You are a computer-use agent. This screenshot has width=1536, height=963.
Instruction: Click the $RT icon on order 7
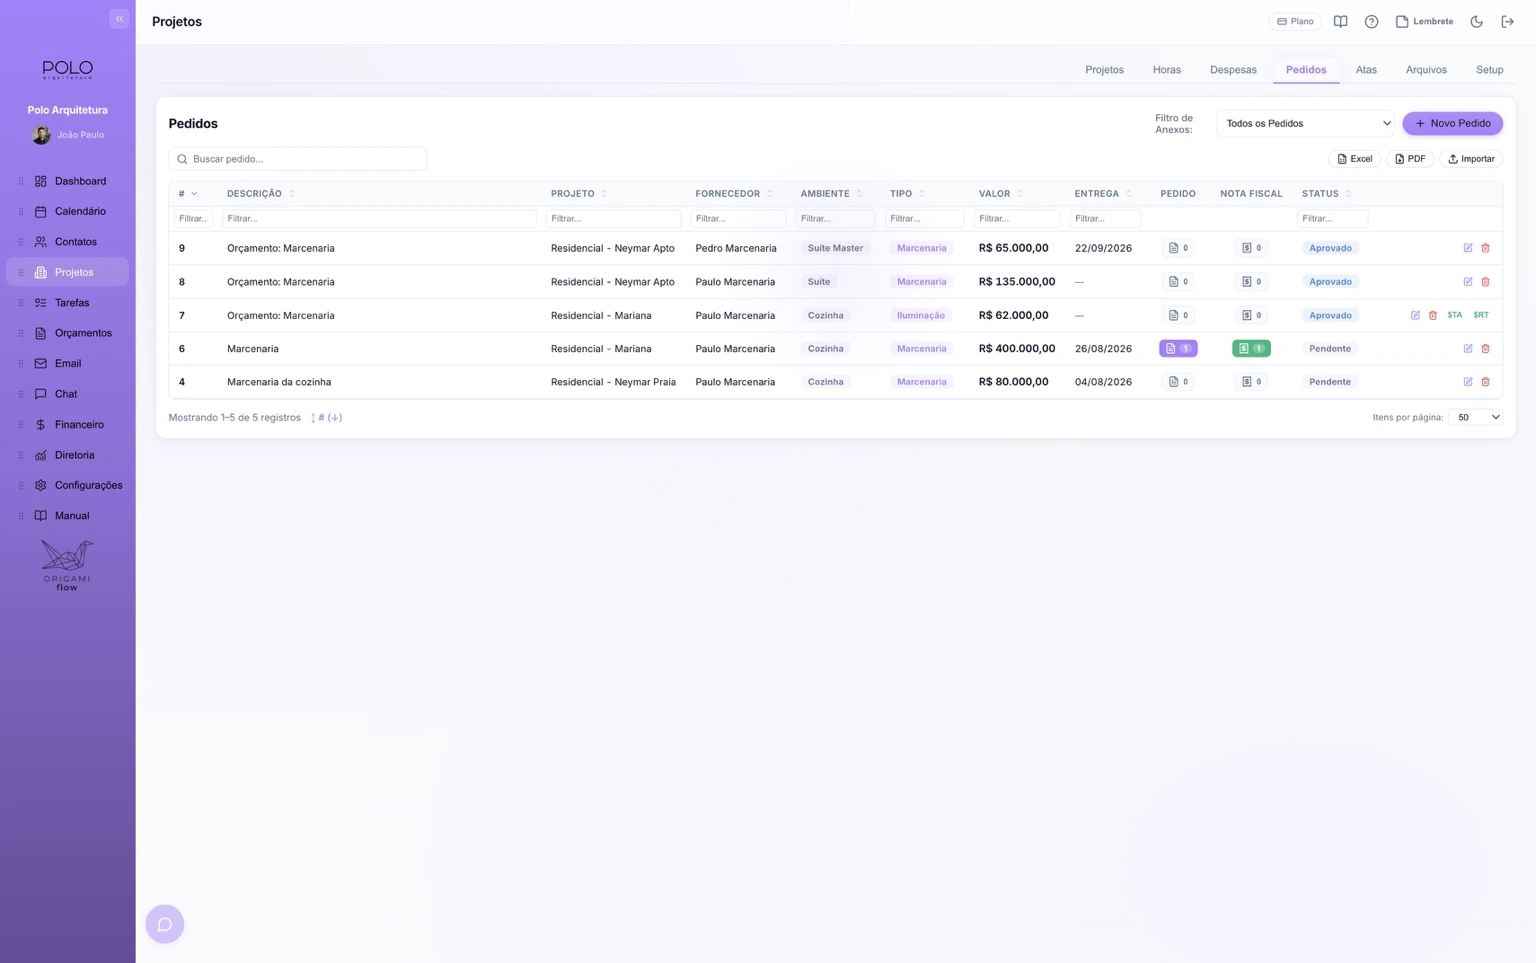coord(1481,315)
